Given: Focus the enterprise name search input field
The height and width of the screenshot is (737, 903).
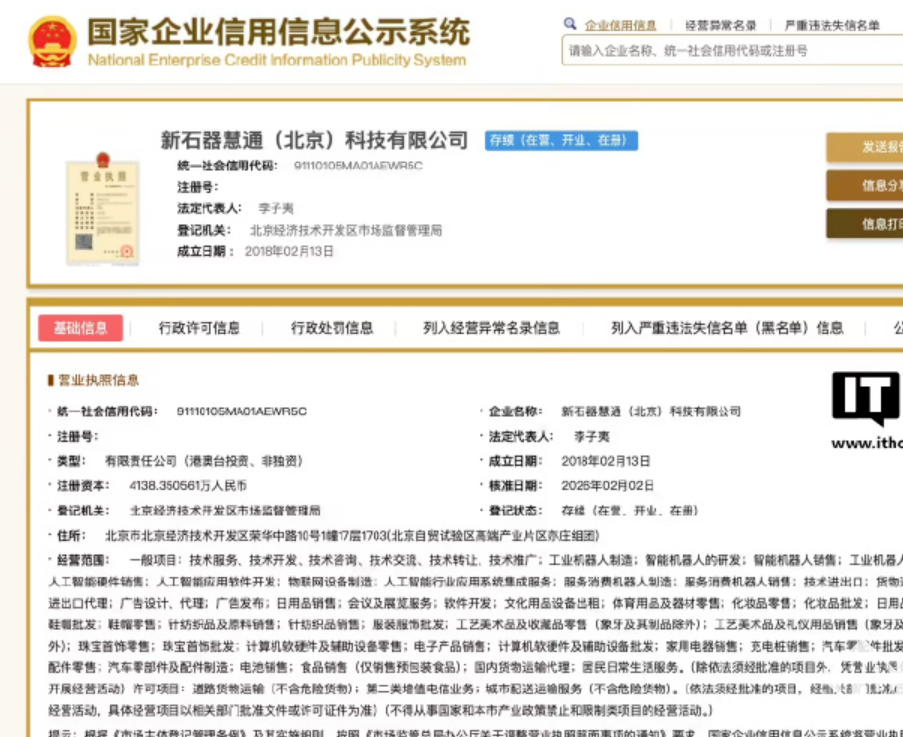Looking at the screenshot, I should pyautogui.click(x=730, y=50).
